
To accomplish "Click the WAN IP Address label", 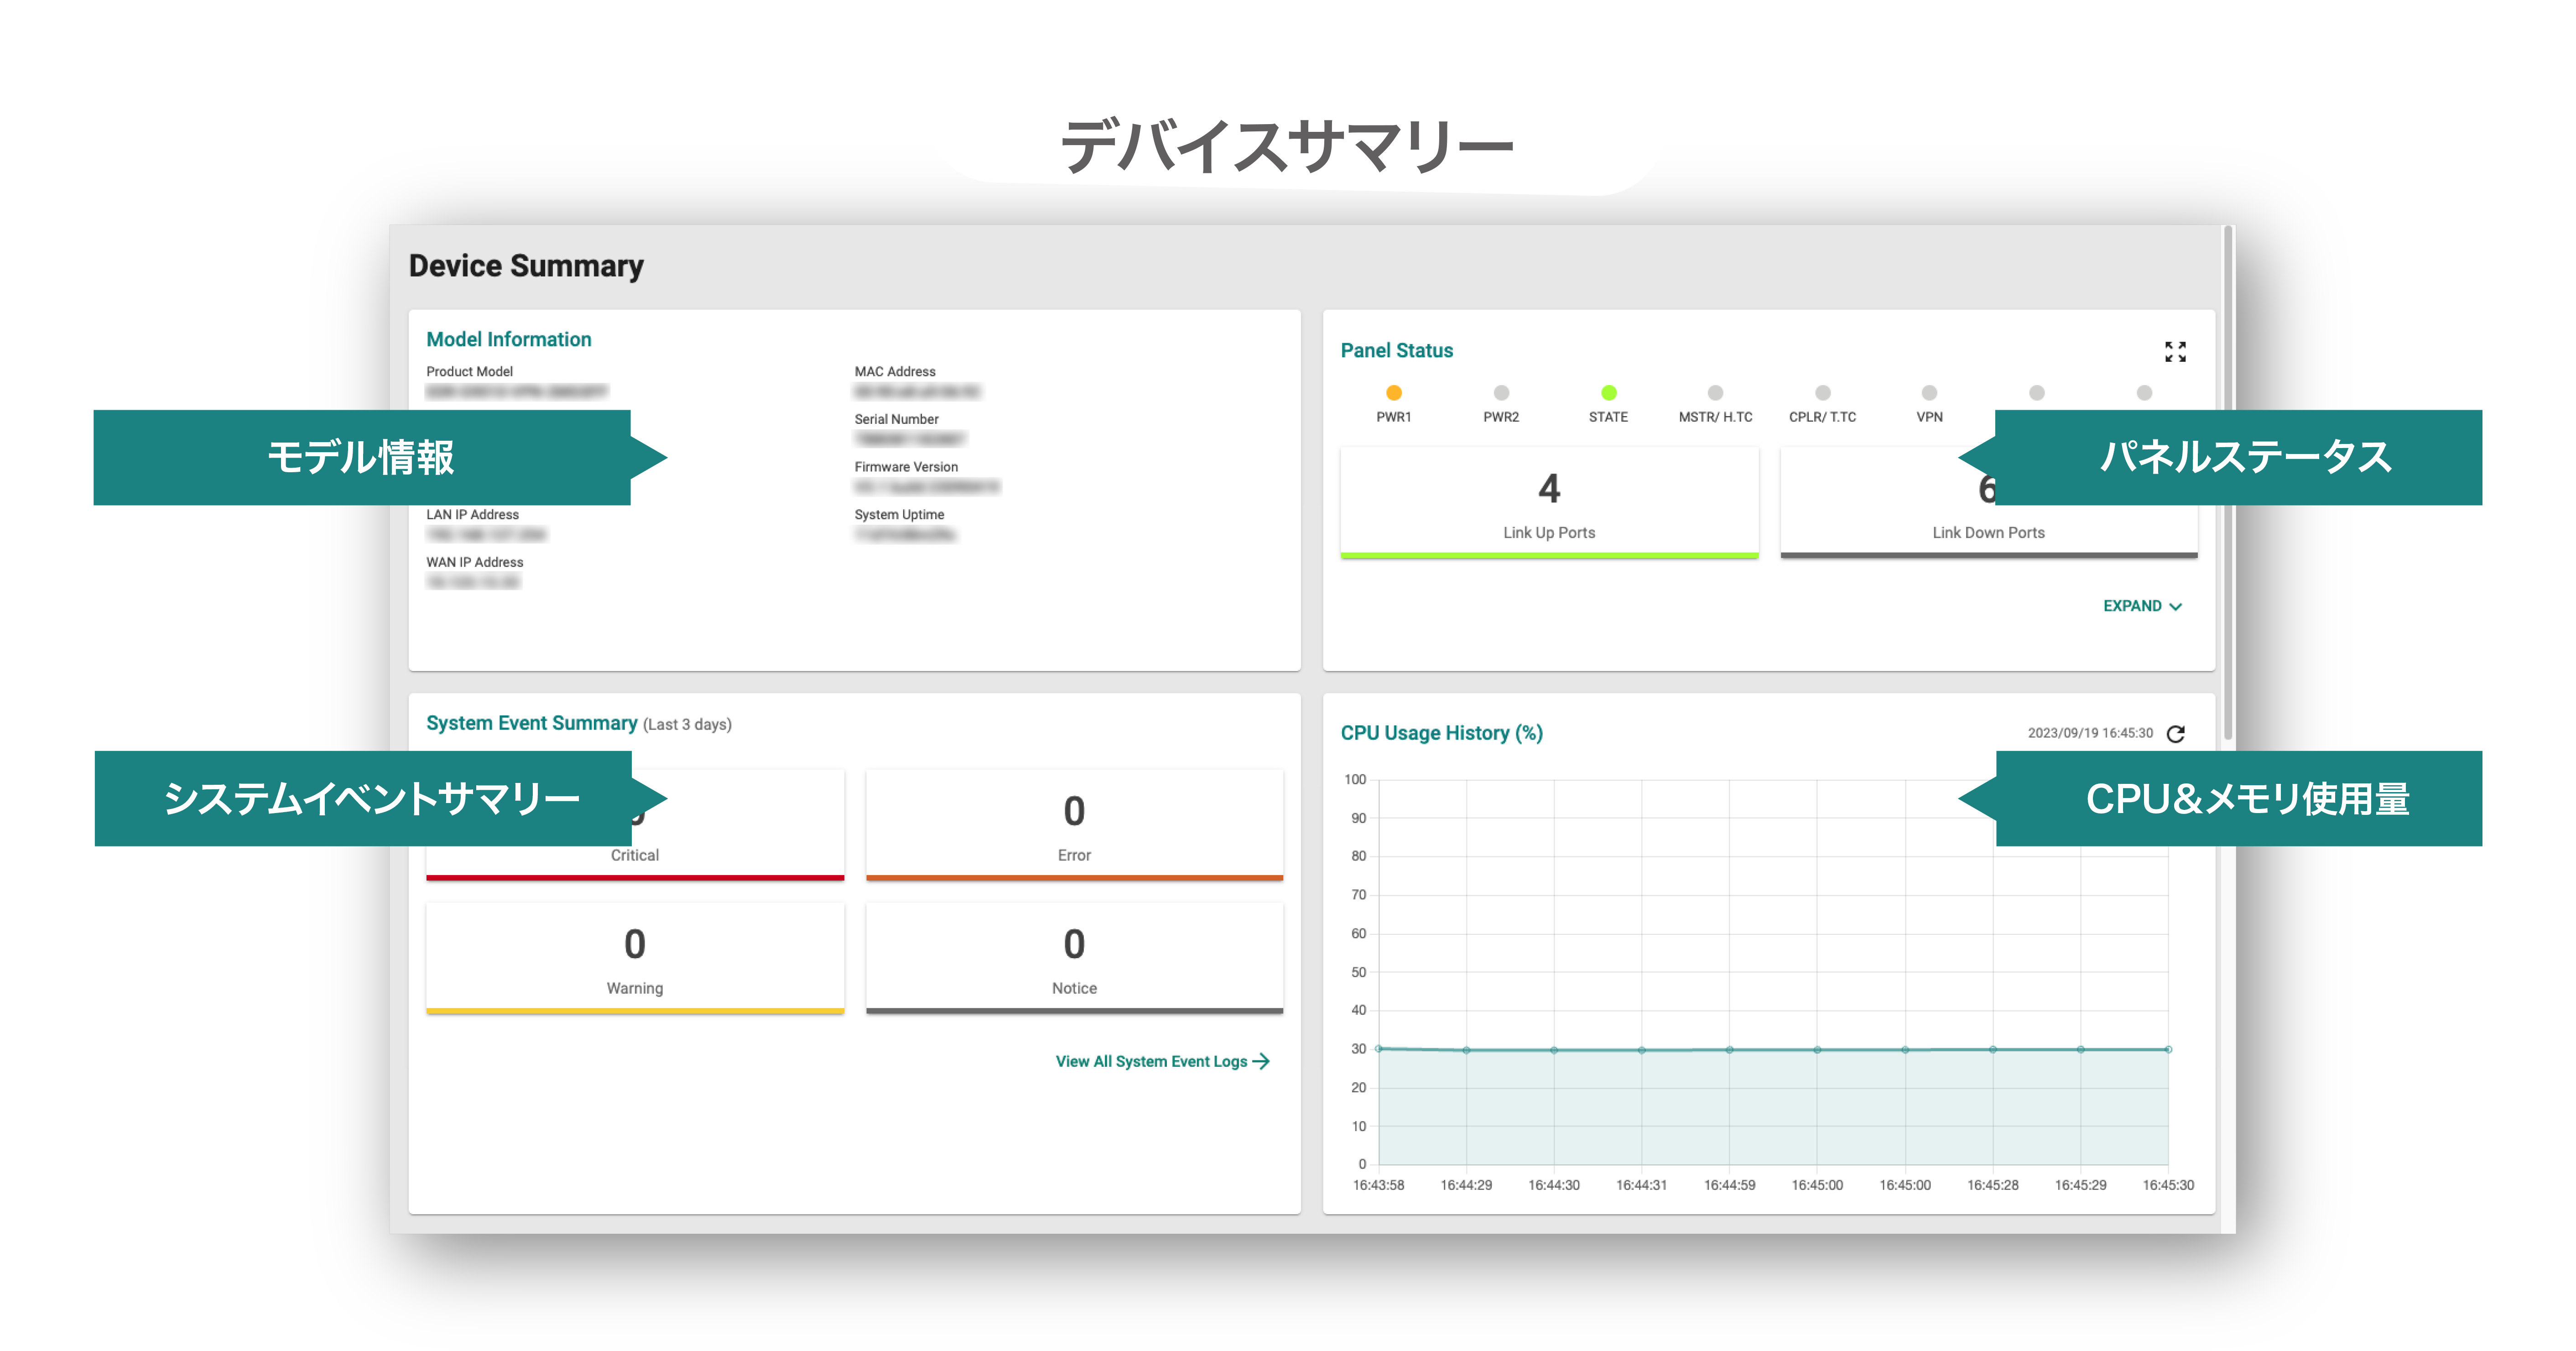I will click(474, 563).
